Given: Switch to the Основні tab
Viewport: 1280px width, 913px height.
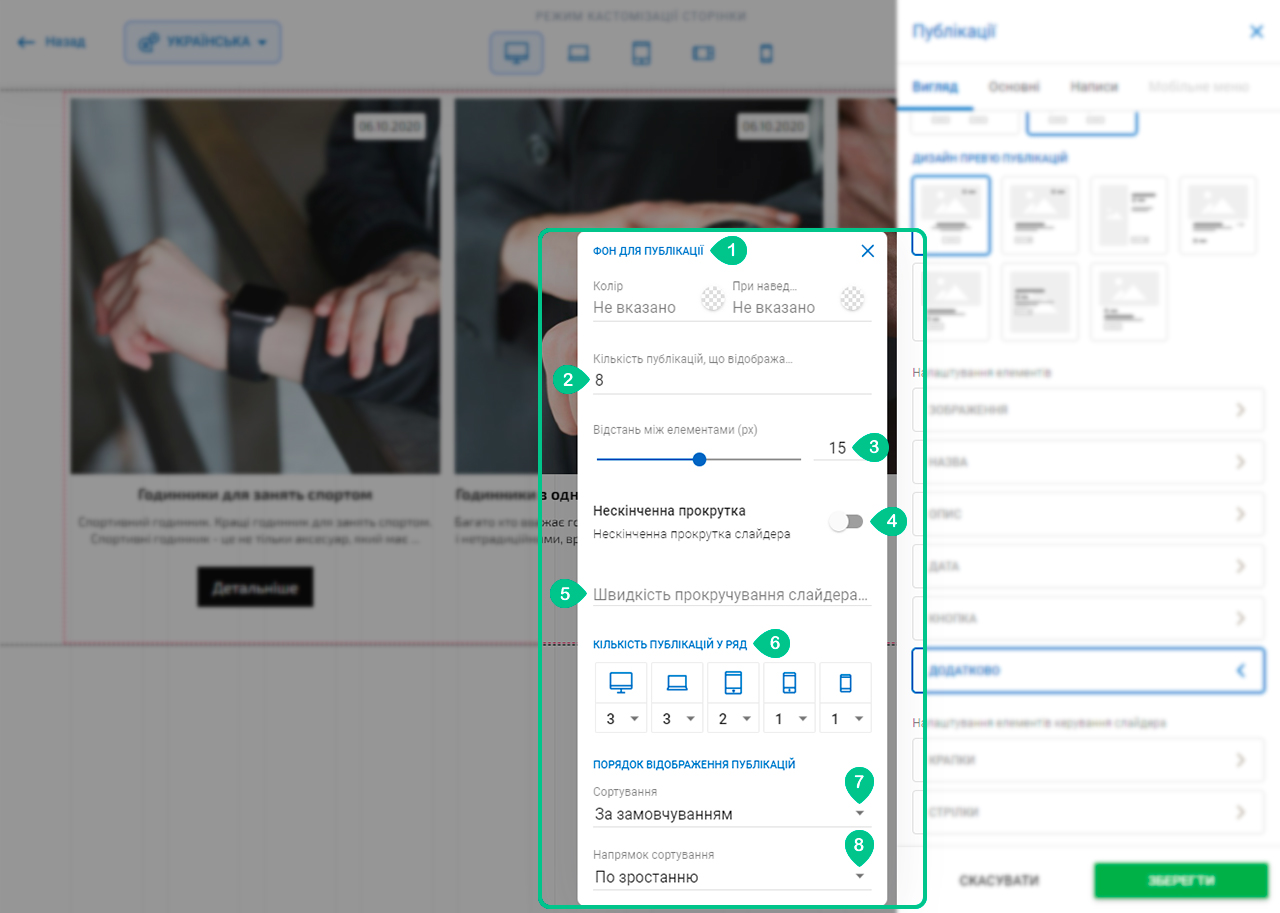Looking at the screenshot, I should pos(1014,87).
